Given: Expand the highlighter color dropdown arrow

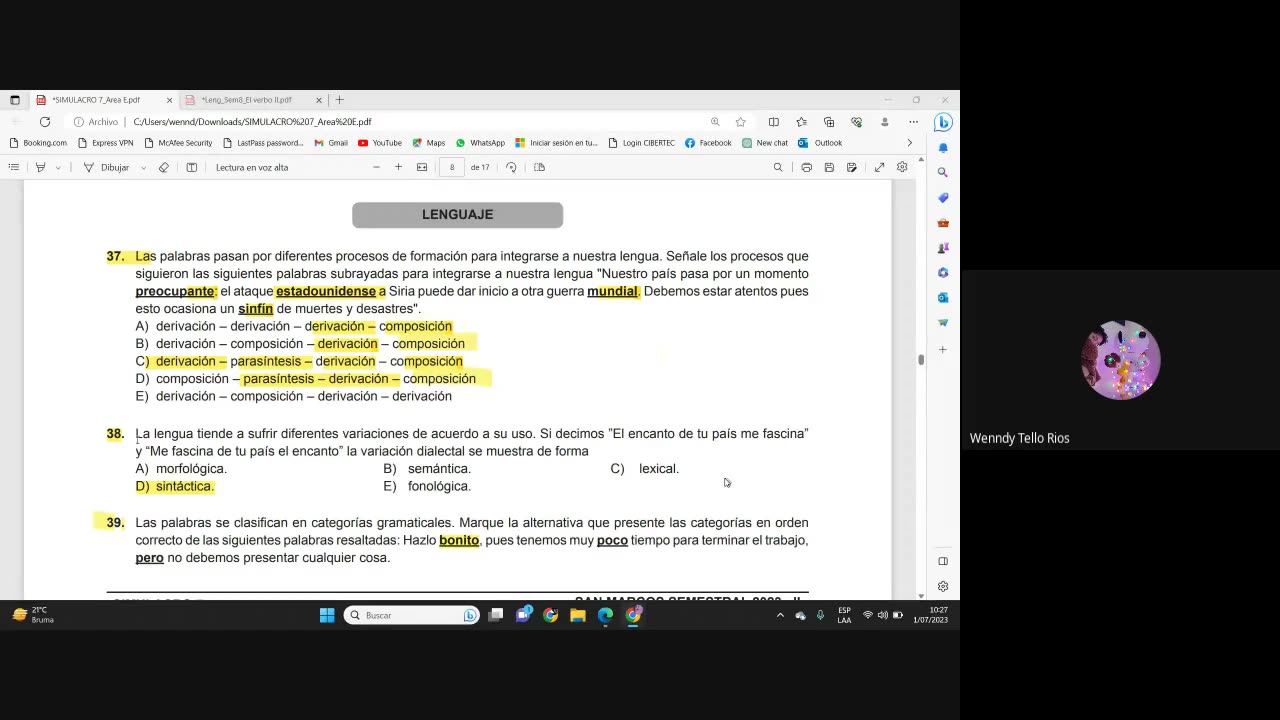Looking at the screenshot, I should [58, 167].
